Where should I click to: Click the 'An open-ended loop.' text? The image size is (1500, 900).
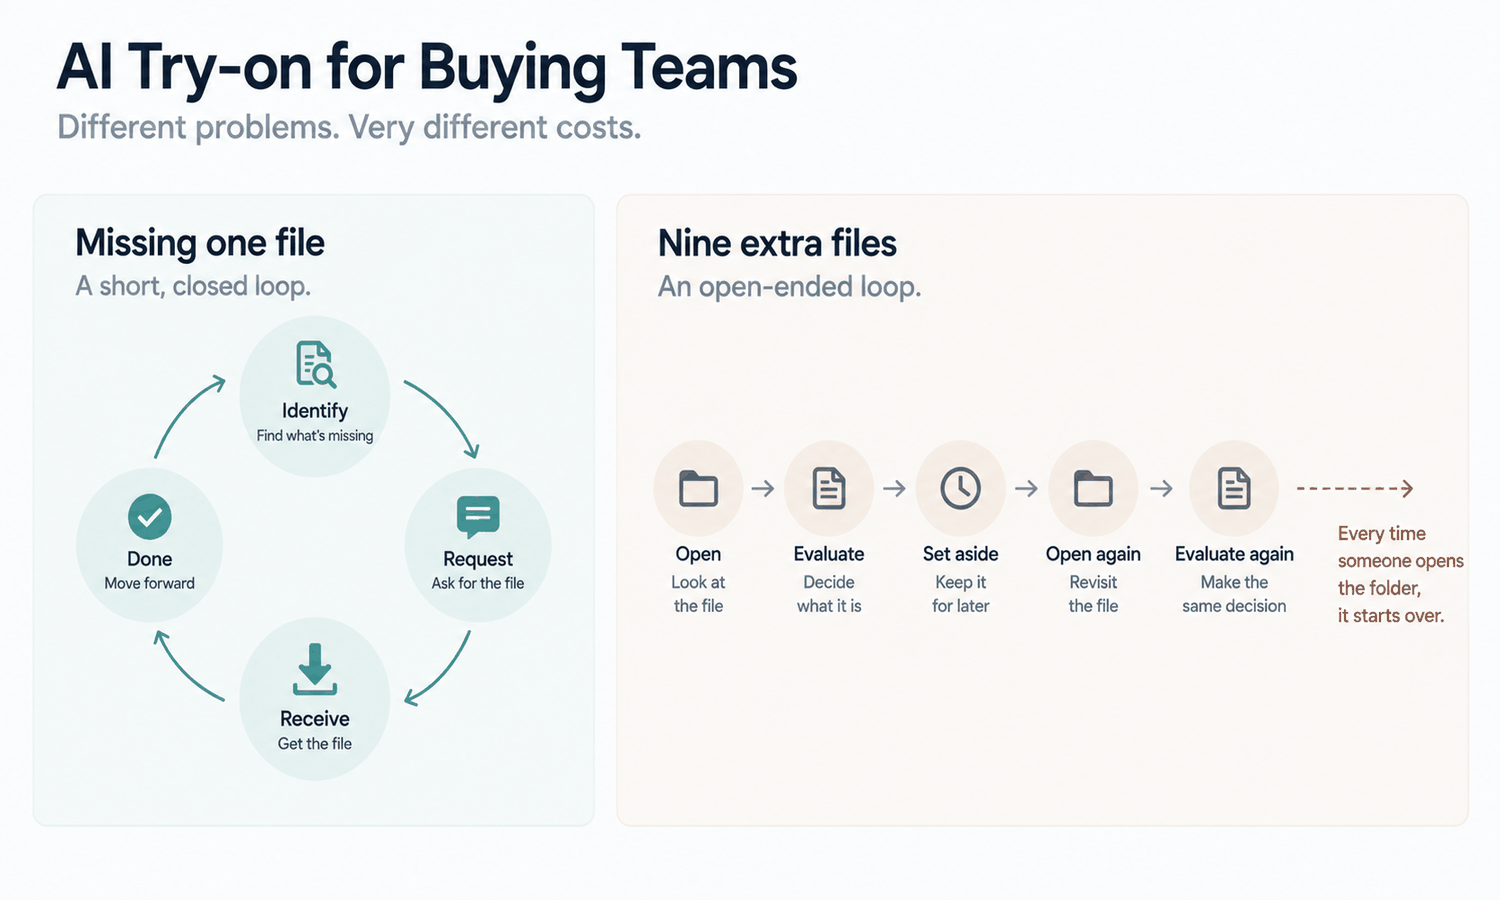789,287
